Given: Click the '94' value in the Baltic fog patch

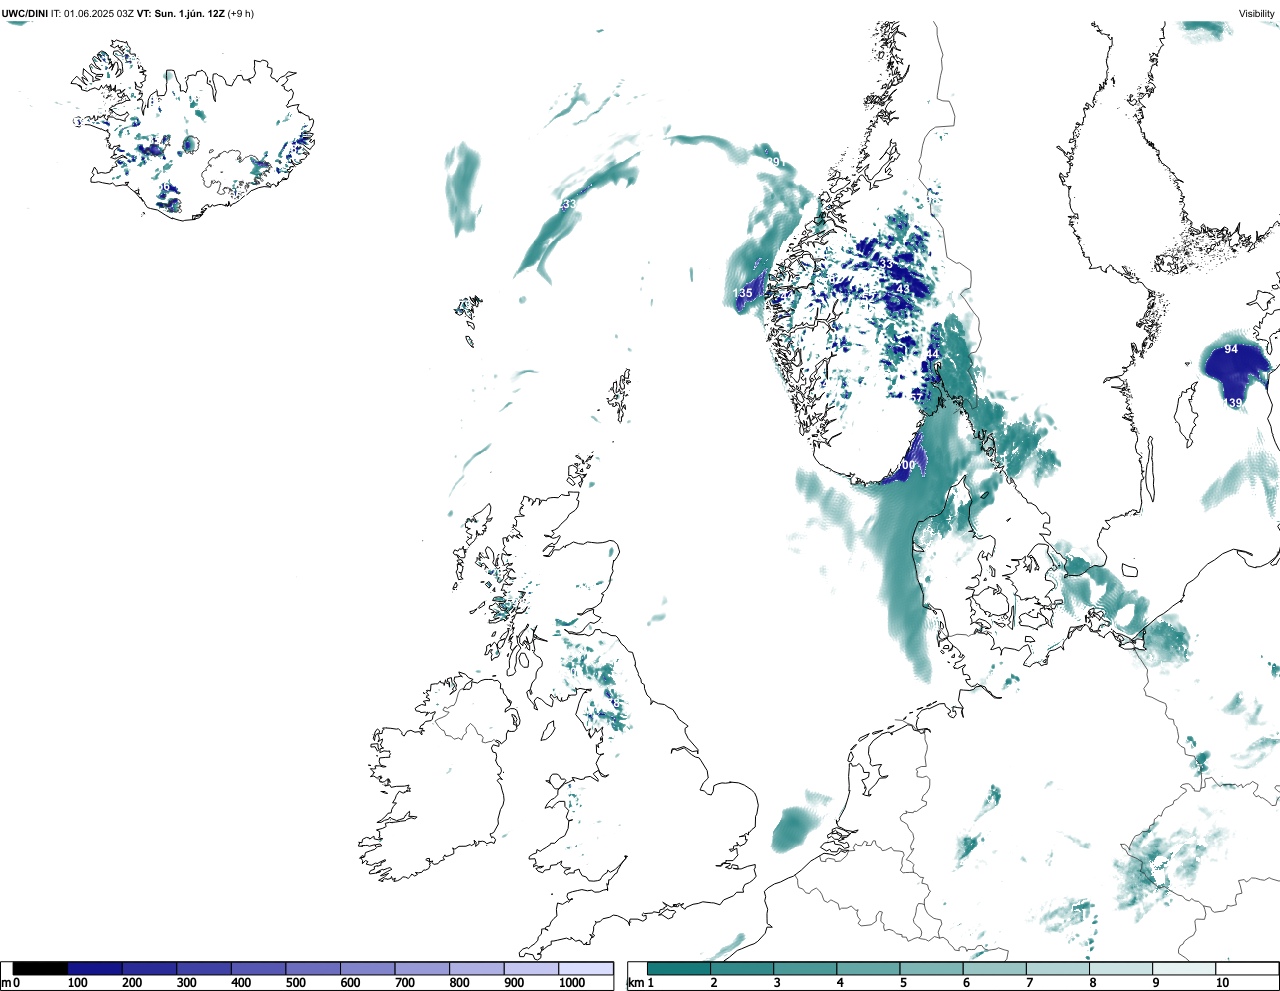Looking at the screenshot, I should 1231,349.
